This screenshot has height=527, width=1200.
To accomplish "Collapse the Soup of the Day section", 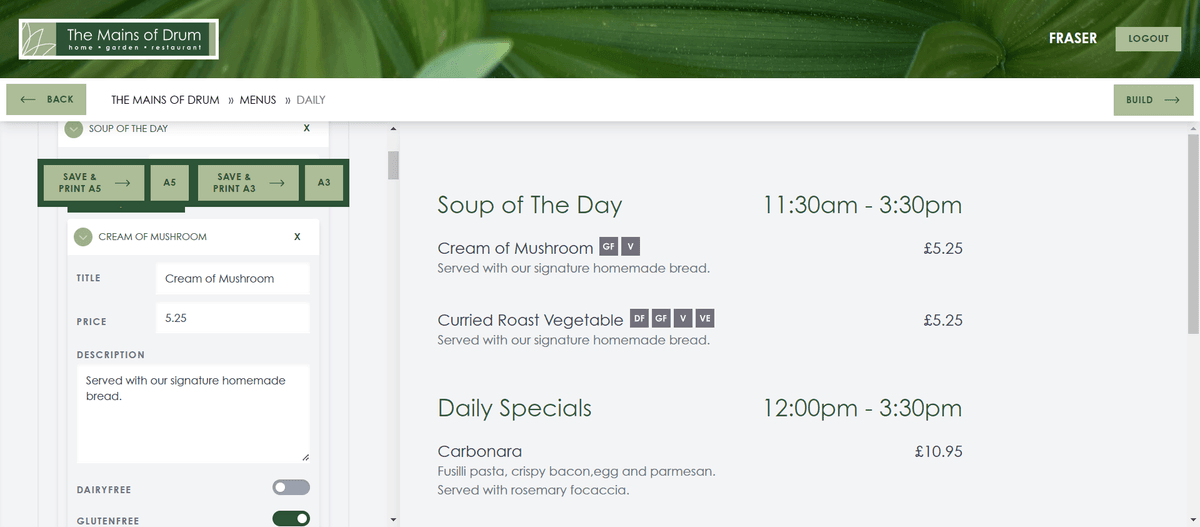I will tap(73, 129).
